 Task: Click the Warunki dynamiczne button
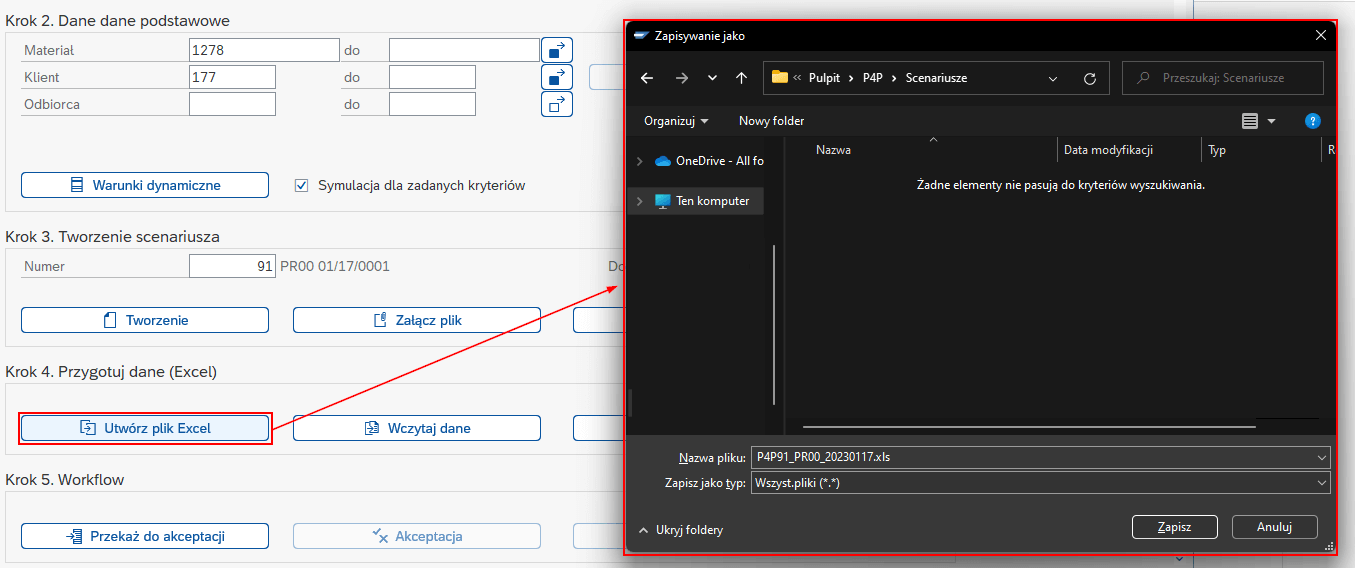coord(145,185)
